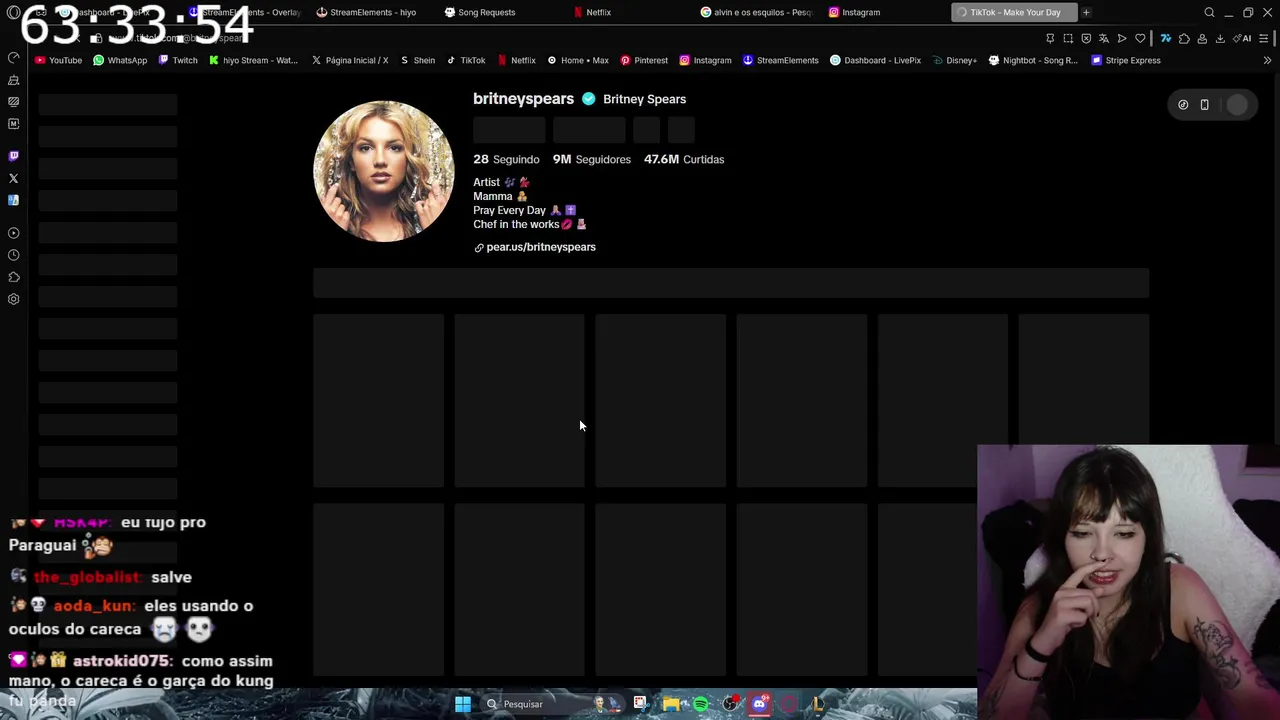Open the Pinterest bookmark
The image size is (1280, 720).
[644, 60]
